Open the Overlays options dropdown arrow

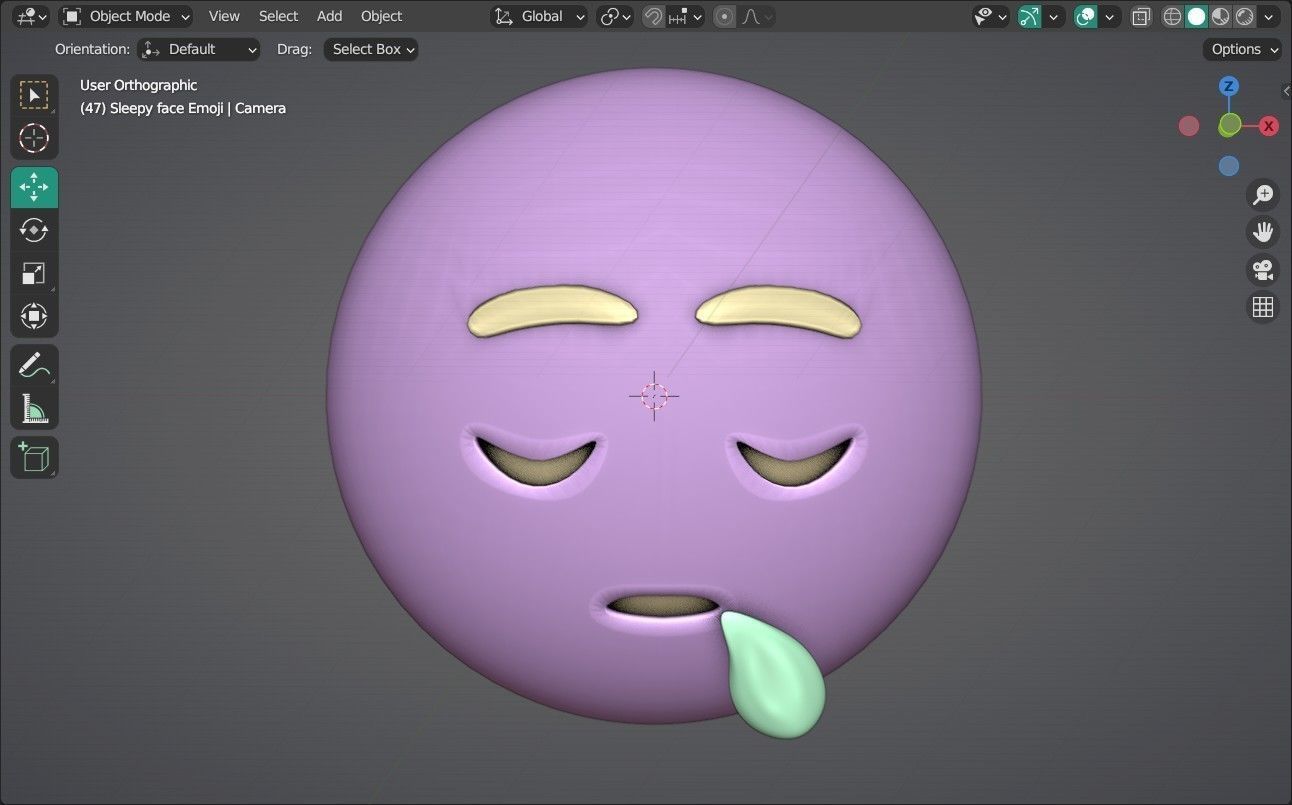click(x=1110, y=16)
